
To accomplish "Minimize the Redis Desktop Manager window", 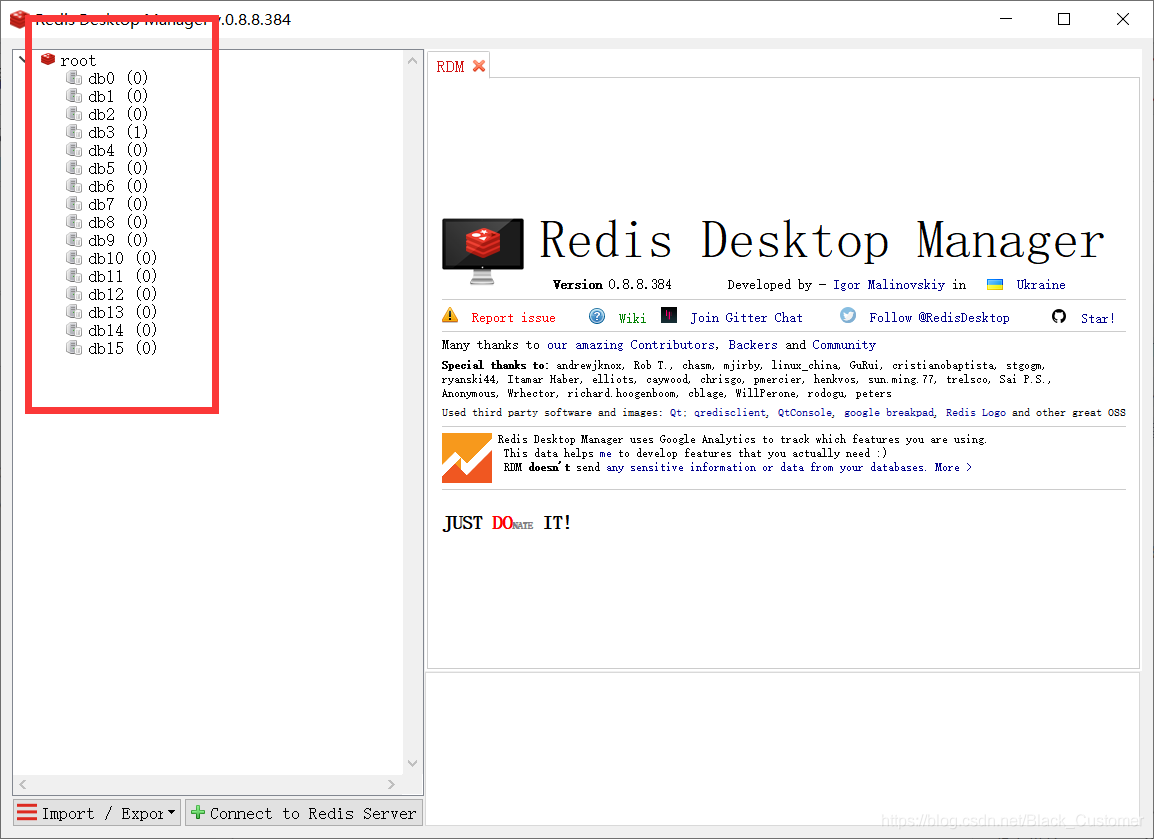I will click(x=1006, y=19).
